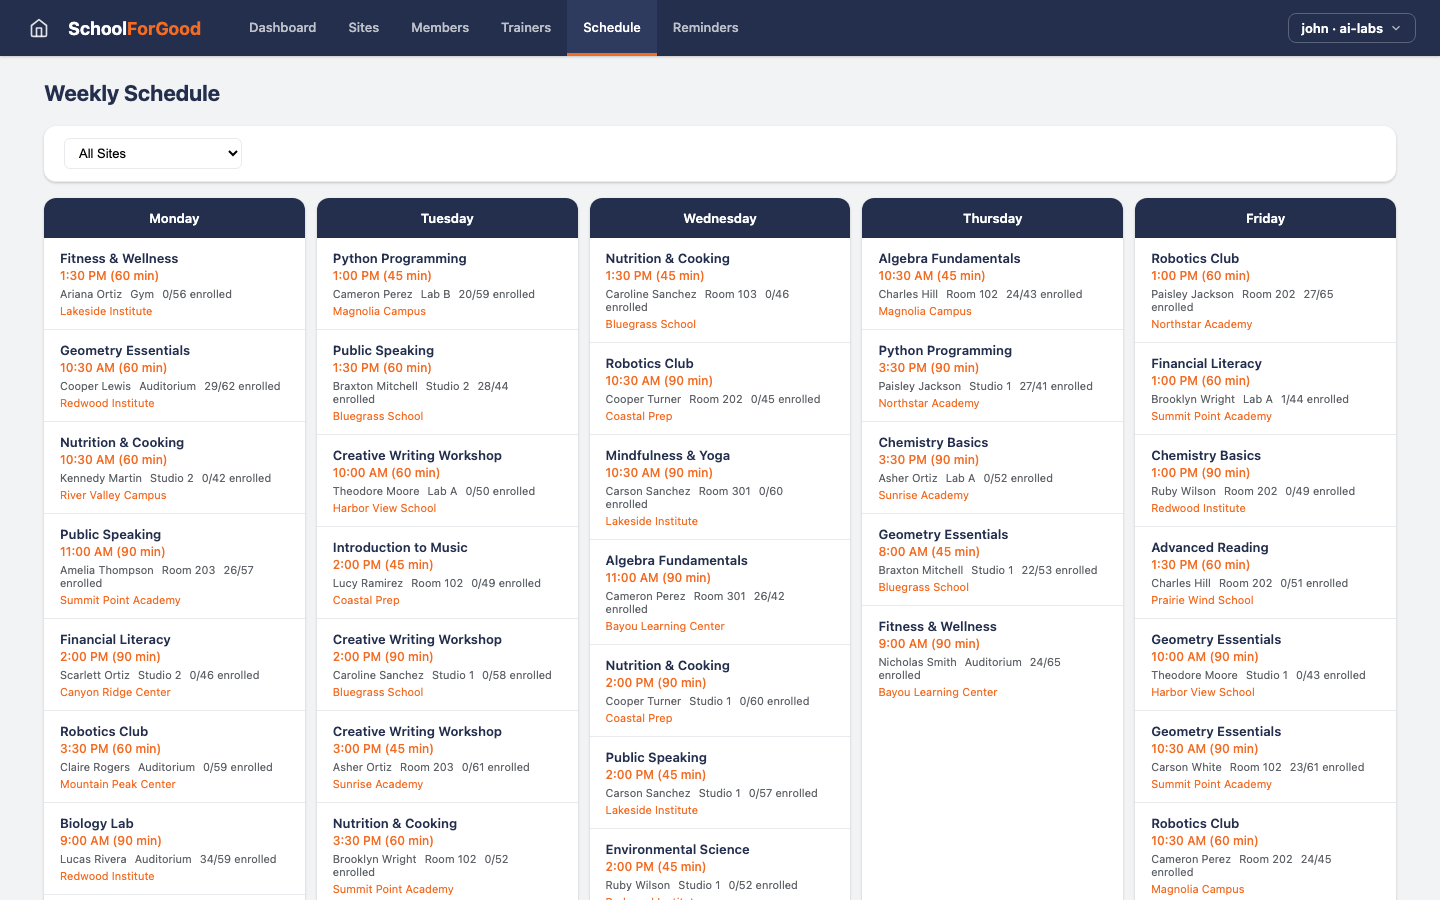The height and width of the screenshot is (900, 1440).
Task: Open Sunrise Academy from Thursday's Chemistry Basics
Action: 923,495
